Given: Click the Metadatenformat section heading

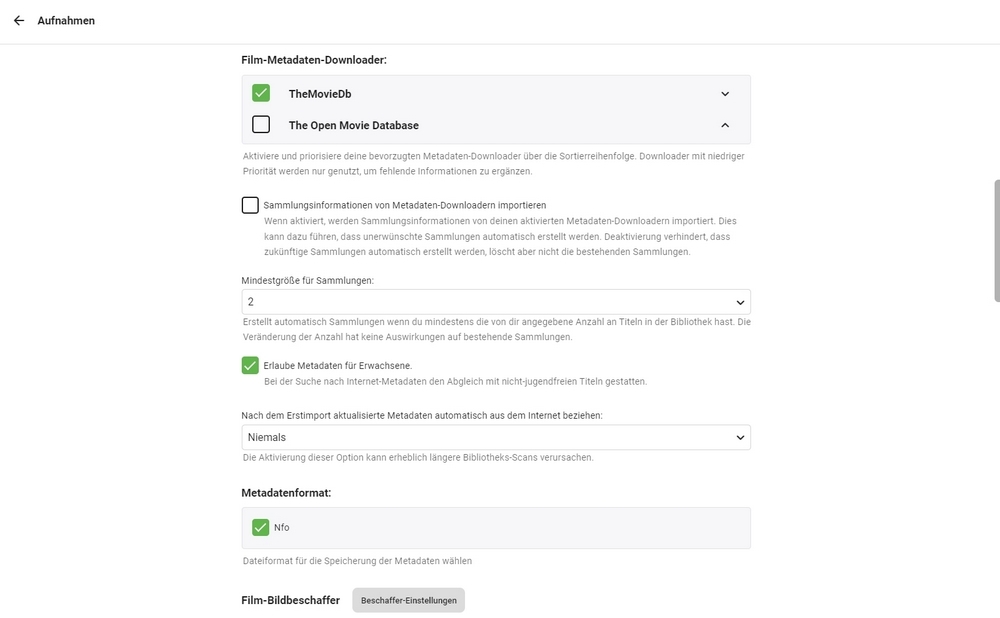Looking at the screenshot, I should click(288, 492).
